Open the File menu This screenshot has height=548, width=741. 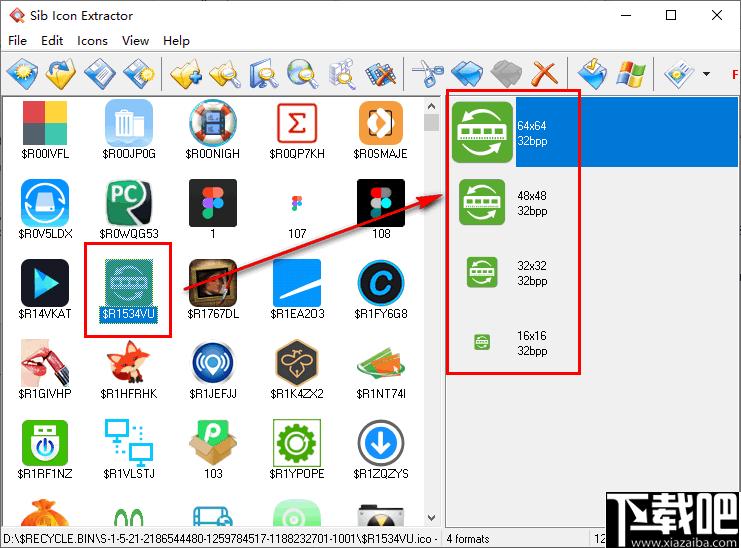(17, 41)
